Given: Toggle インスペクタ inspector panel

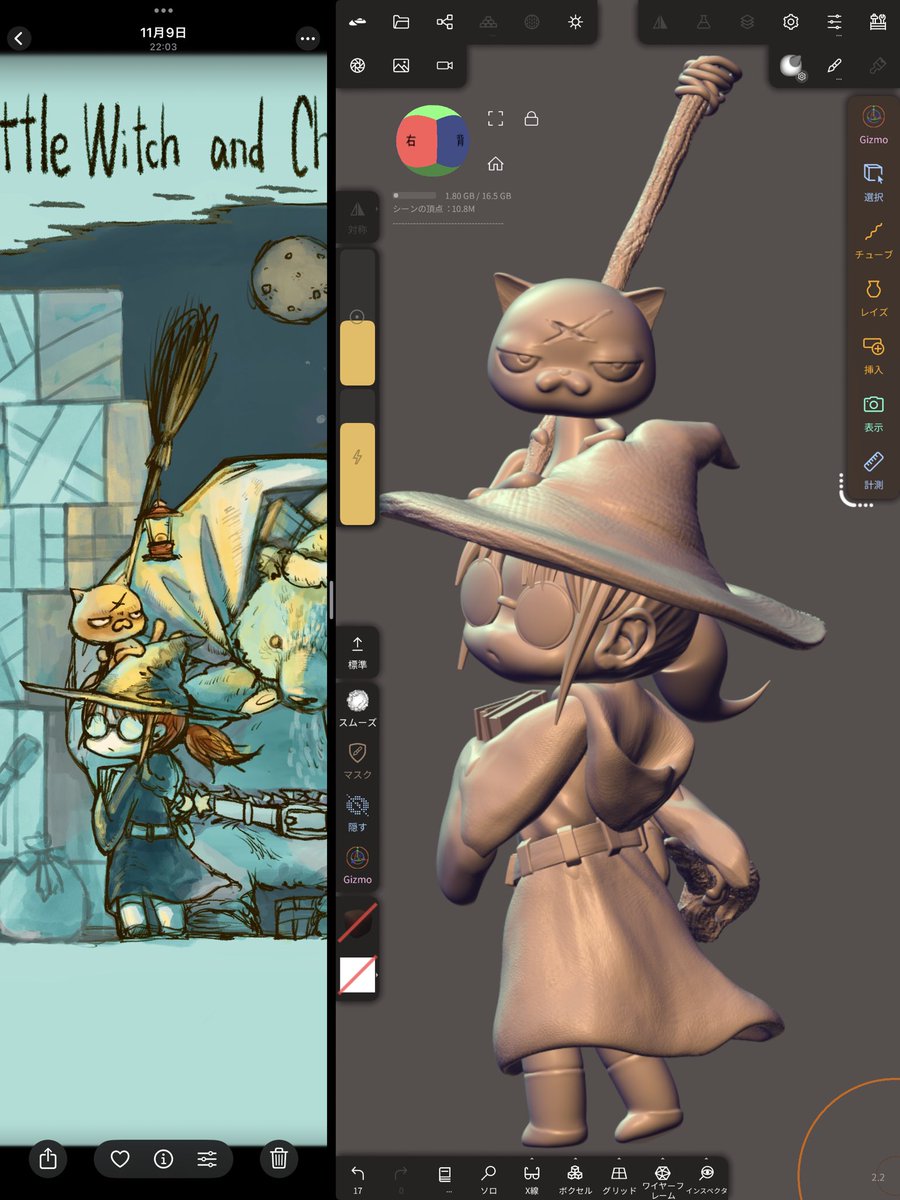Looking at the screenshot, I should (x=706, y=1178).
